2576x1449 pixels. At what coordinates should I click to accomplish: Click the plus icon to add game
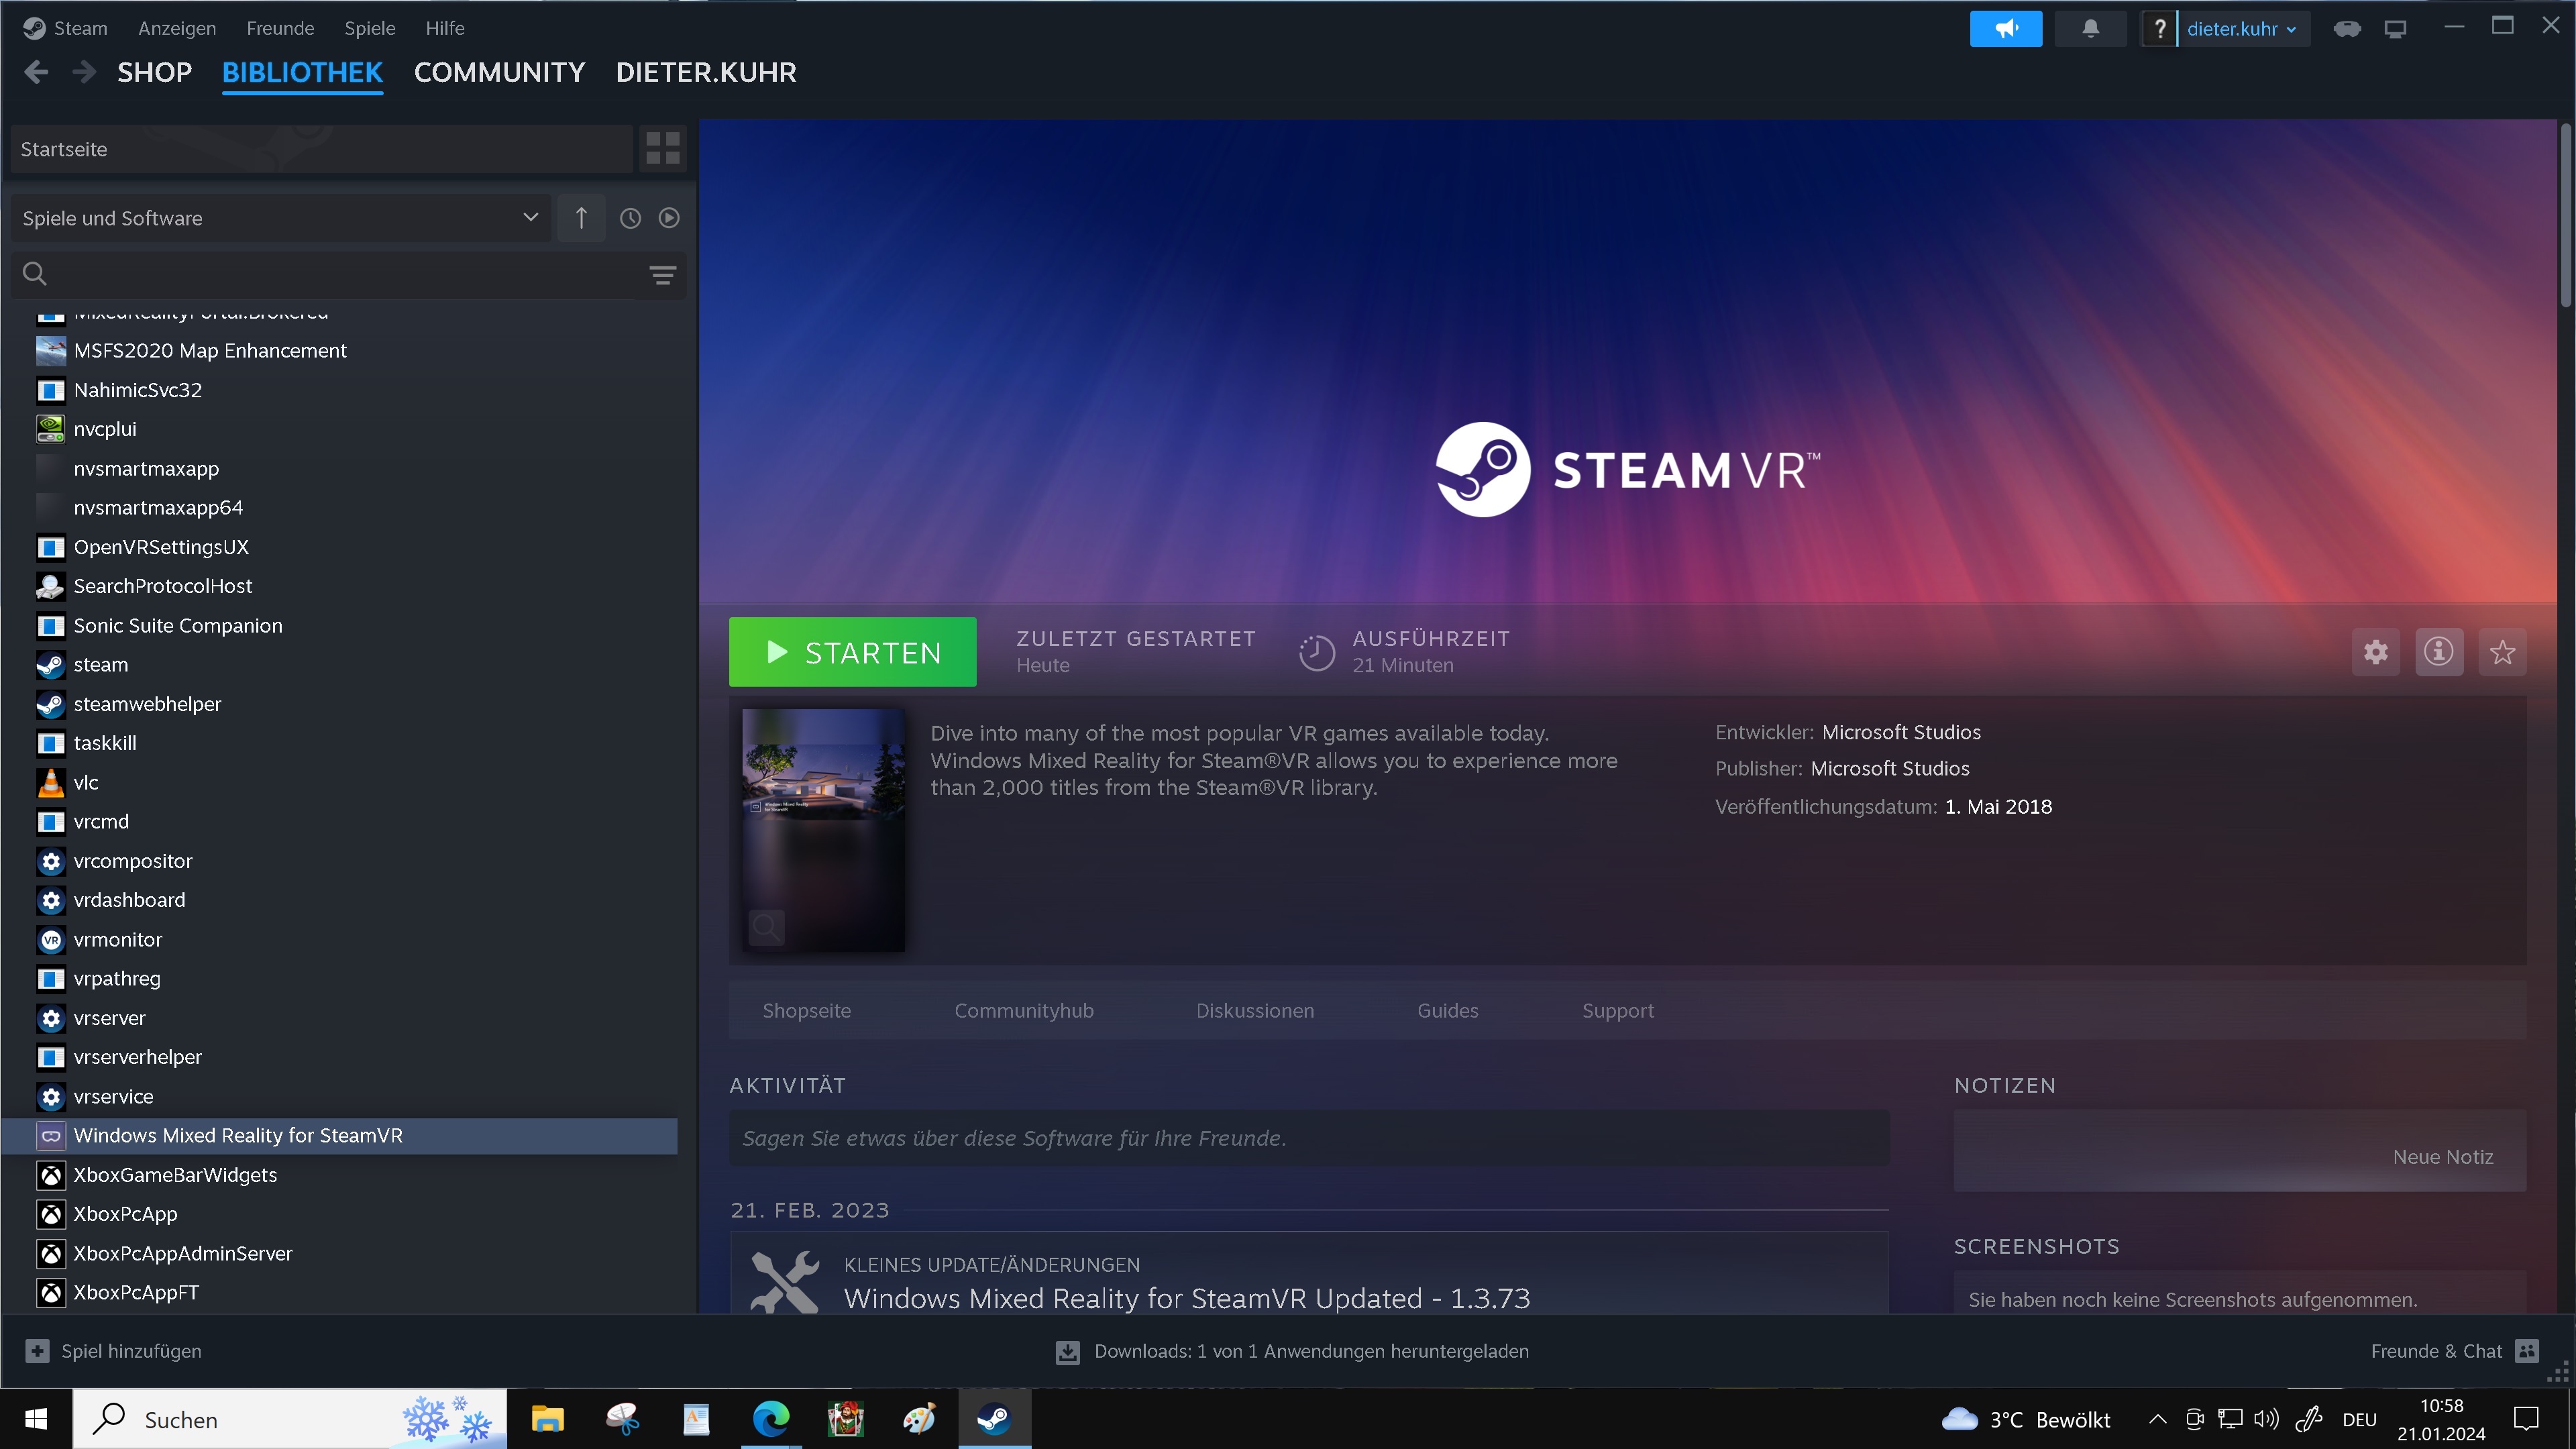pos(37,1351)
